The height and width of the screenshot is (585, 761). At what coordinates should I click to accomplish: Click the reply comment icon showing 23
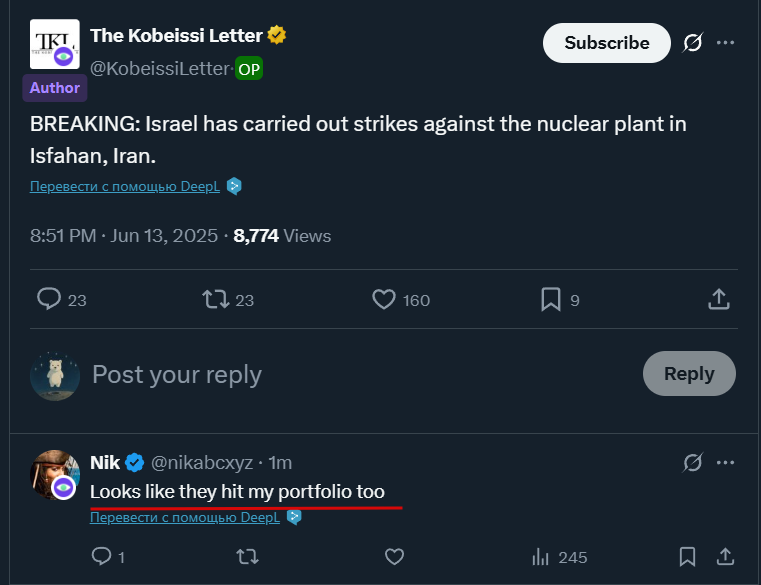click(49, 299)
